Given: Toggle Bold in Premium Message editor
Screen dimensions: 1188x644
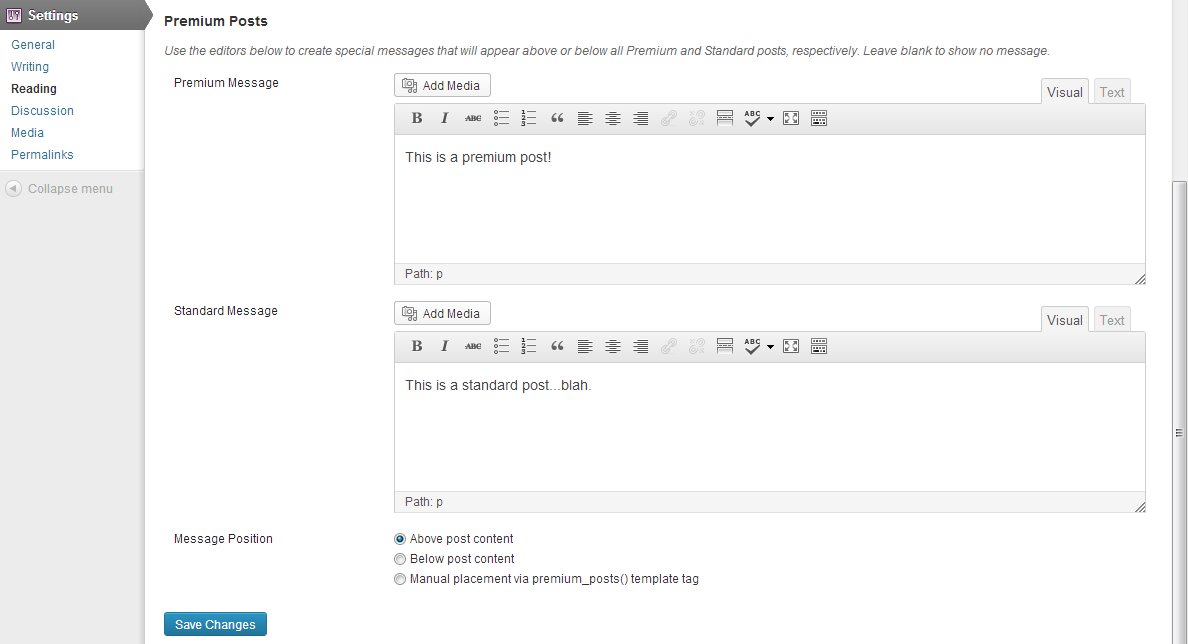Looking at the screenshot, I should pyautogui.click(x=417, y=118).
